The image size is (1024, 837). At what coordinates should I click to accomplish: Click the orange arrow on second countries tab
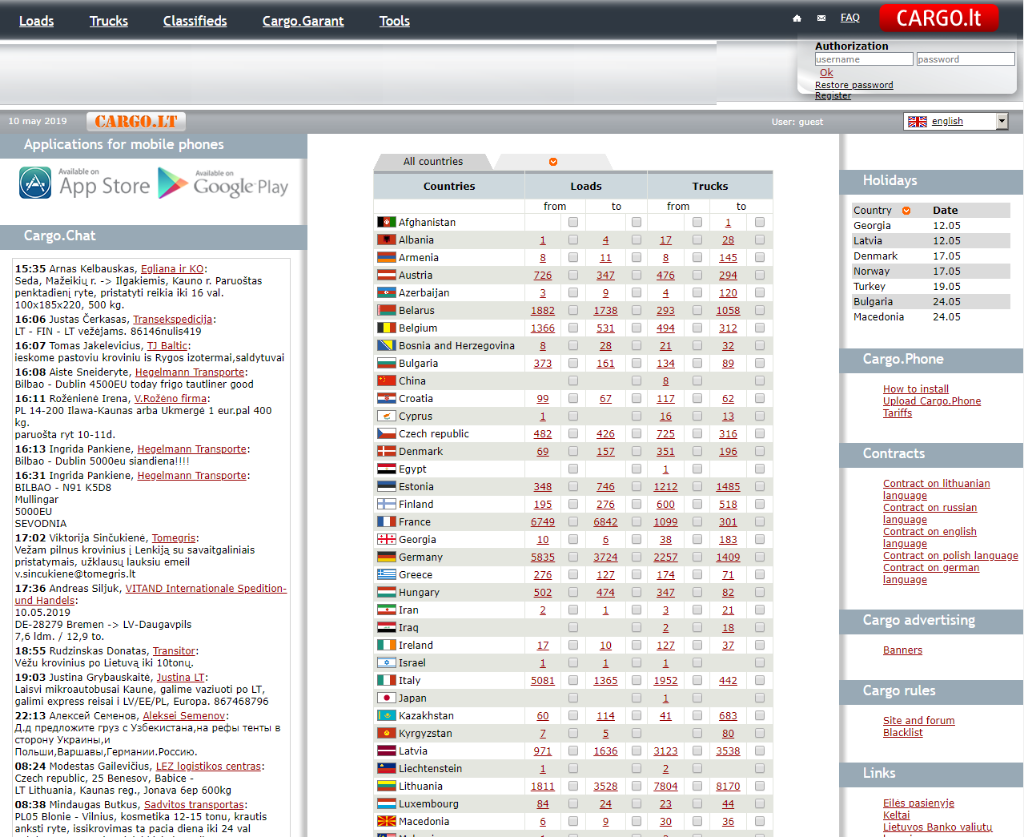point(553,161)
